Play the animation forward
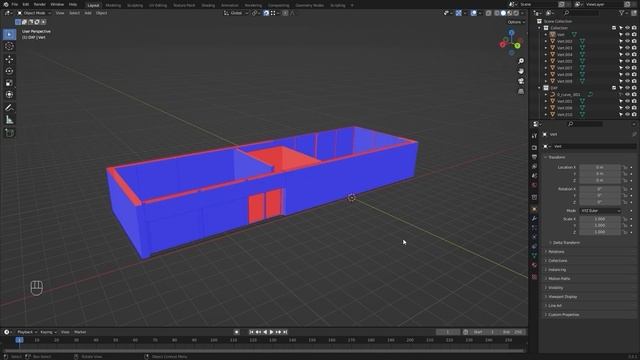 point(271,332)
